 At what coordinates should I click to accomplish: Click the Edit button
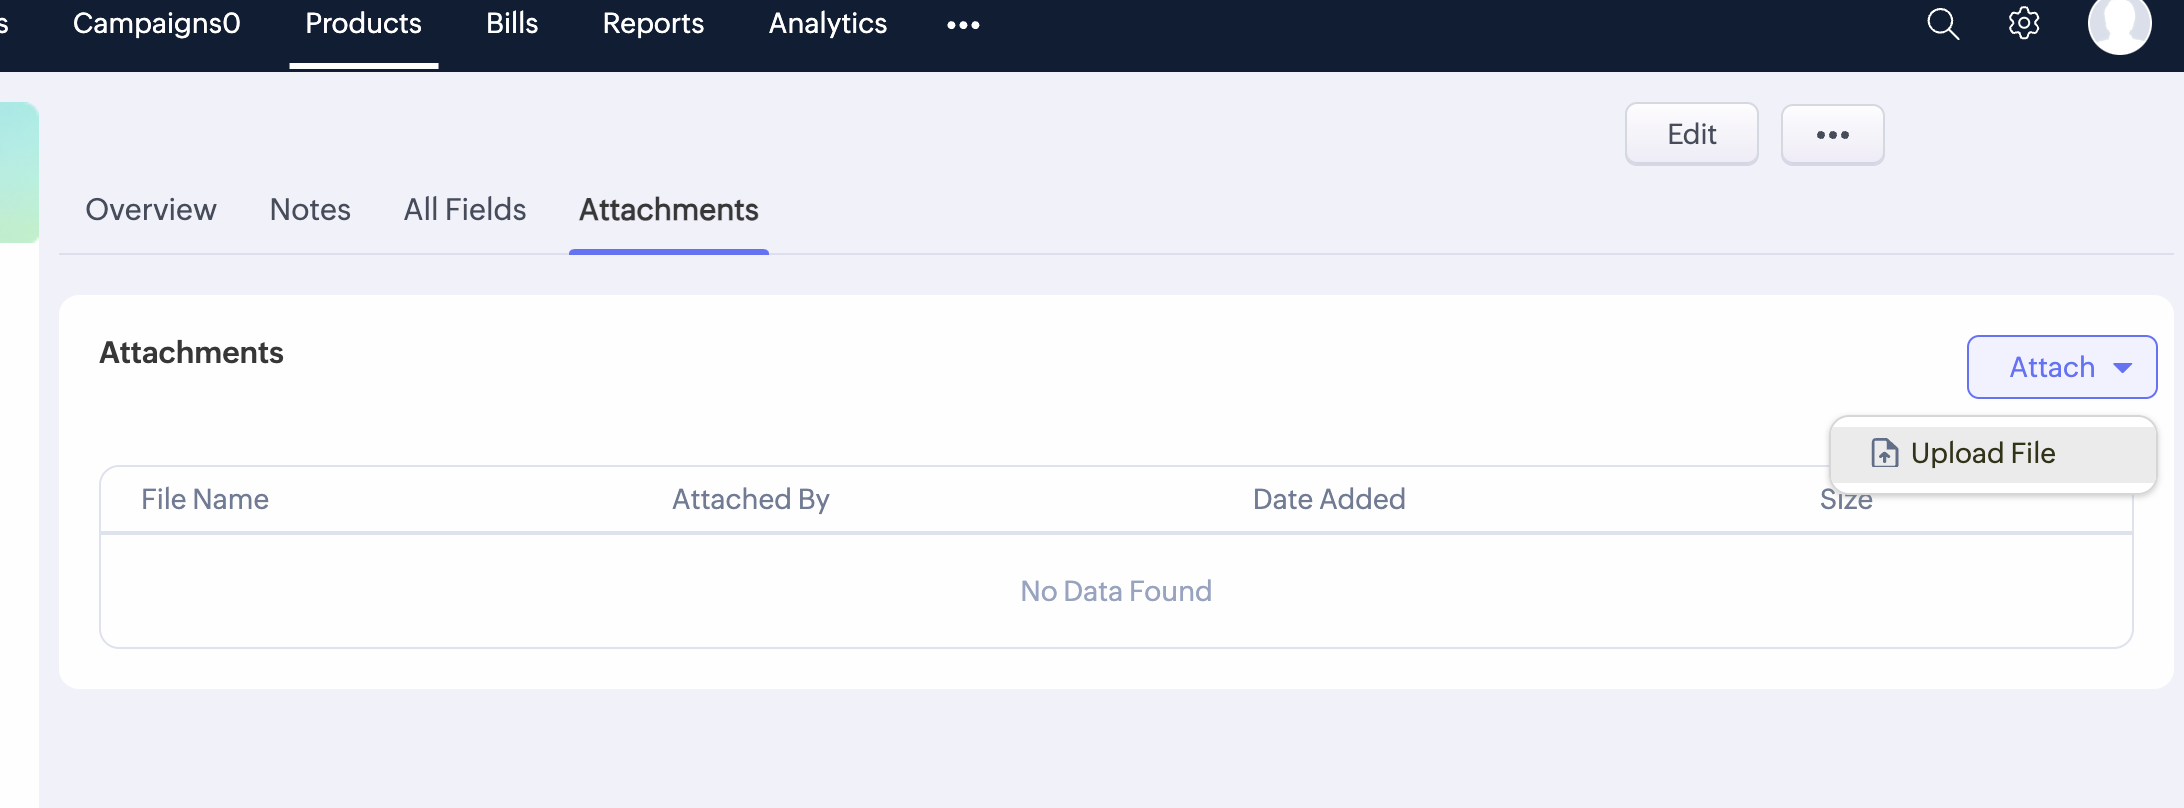(x=1691, y=134)
